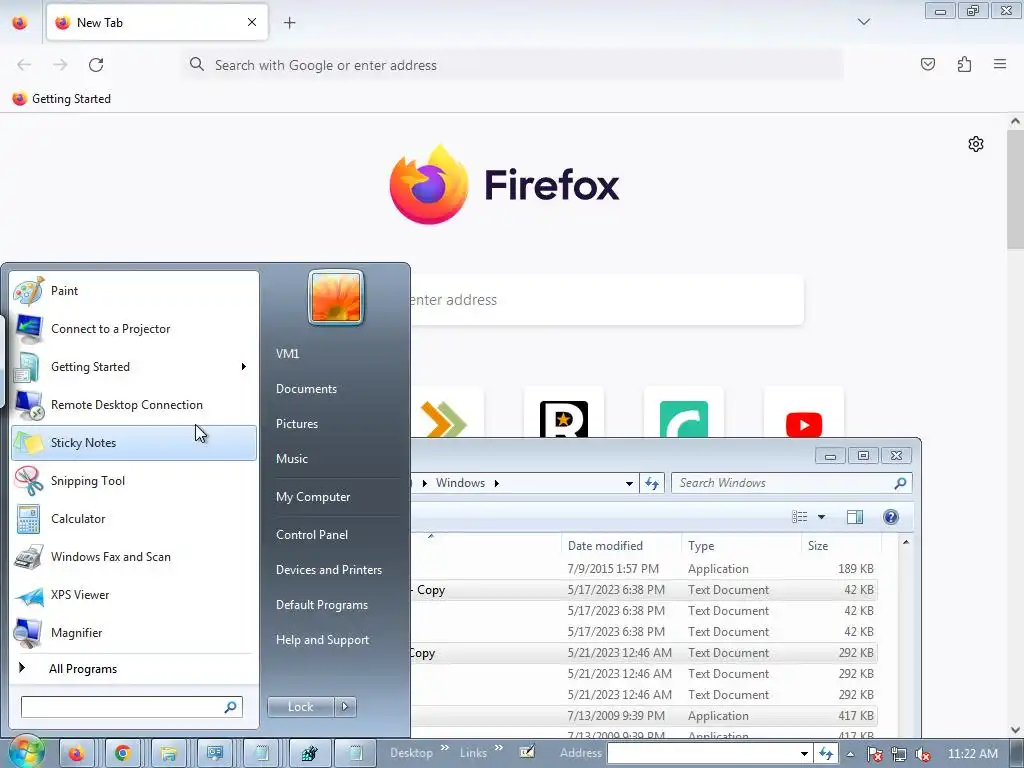Screen dimensions: 1024x768
Task: Refresh the Explorer Windows folder
Action: 652,483
